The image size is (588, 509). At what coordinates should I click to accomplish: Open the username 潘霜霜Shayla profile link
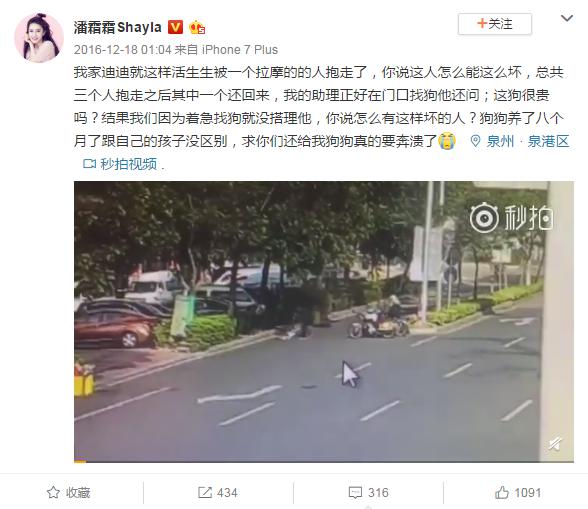tap(117, 27)
